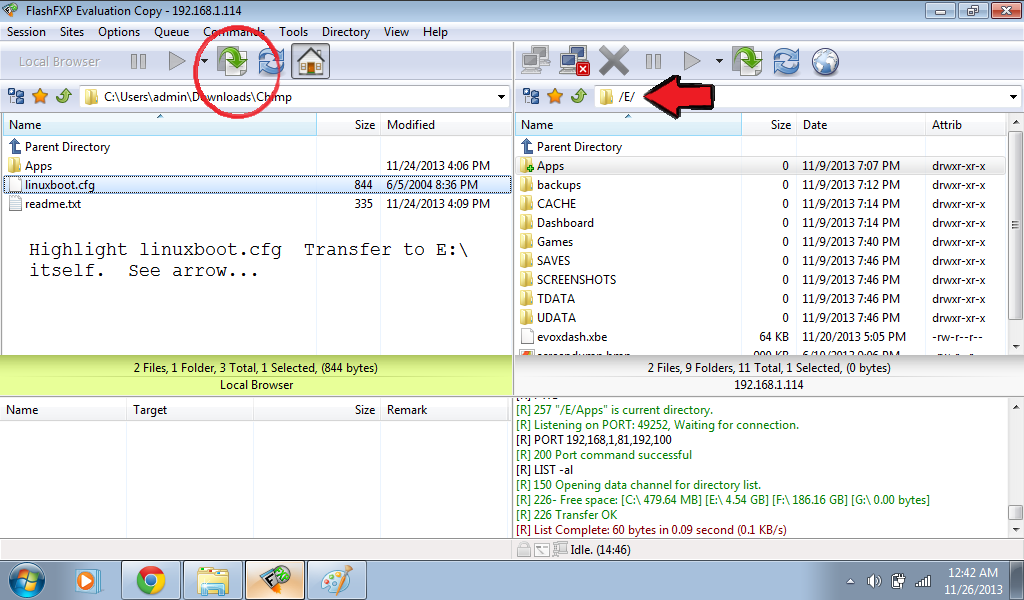Click Parent Directory in the remote pane
Image resolution: width=1024 pixels, height=600 pixels.
coord(761,147)
